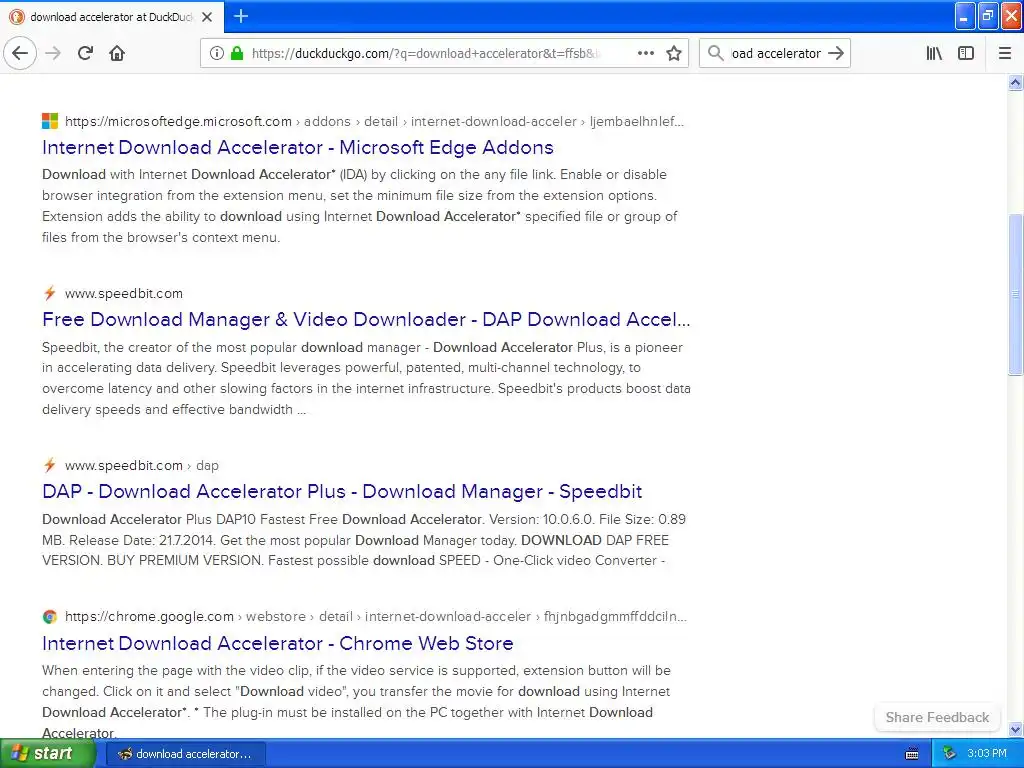Click the Share Feedback button
Screen dimensions: 1024x768
[937, 717]
